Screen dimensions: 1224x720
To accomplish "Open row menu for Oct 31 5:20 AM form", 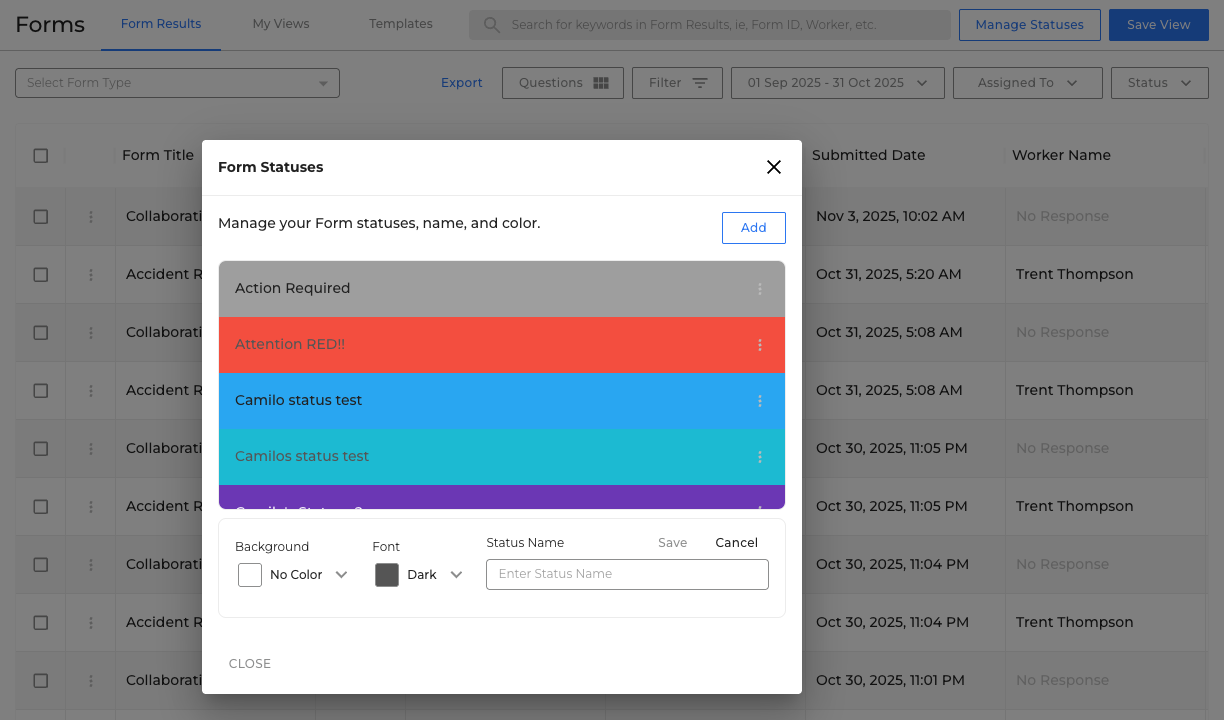I will (91, 274).
